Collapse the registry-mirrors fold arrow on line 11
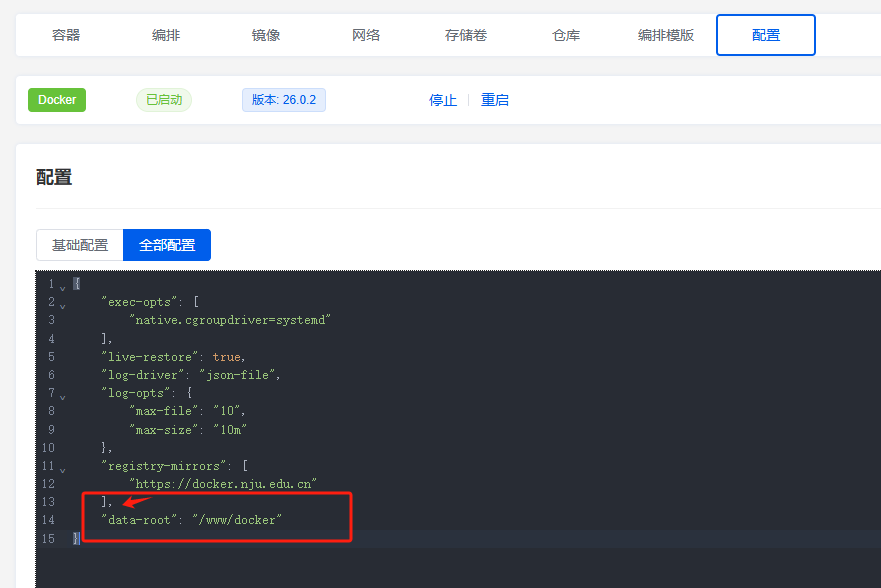The width and height of the screenshot is (881, 588). pyautogui.click(x=62, y=471)
